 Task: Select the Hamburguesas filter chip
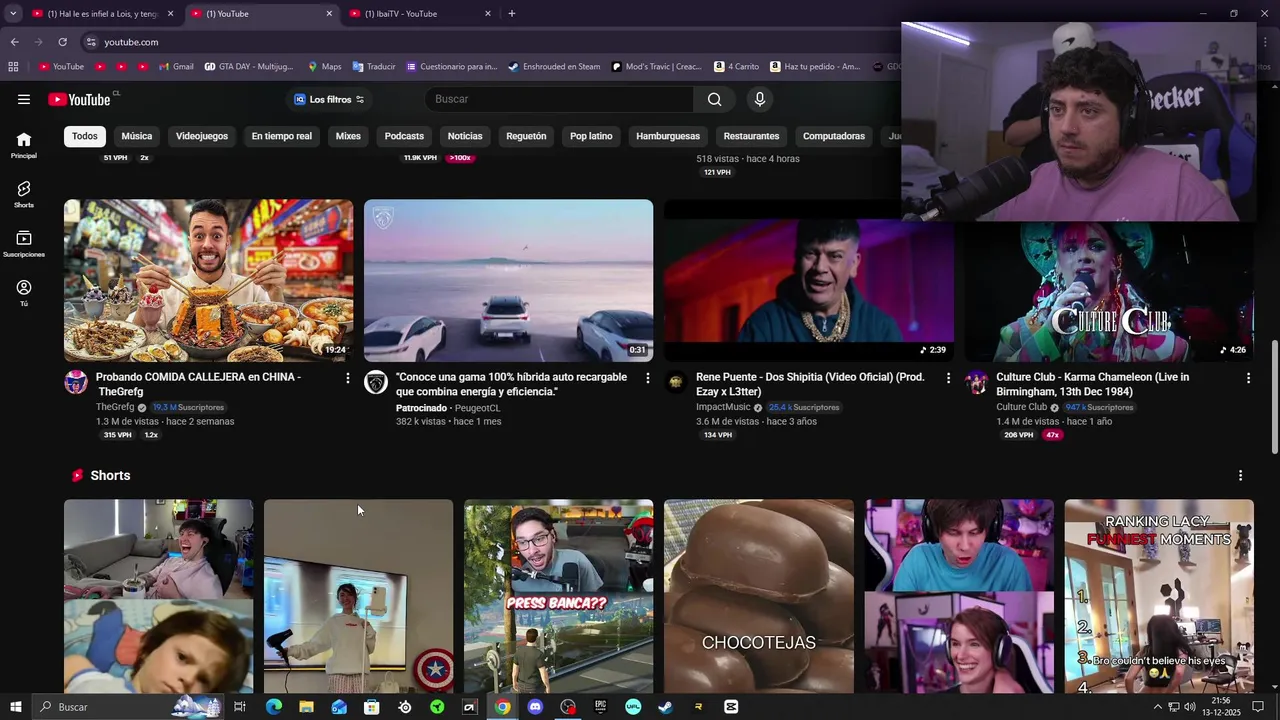[668, 136]
